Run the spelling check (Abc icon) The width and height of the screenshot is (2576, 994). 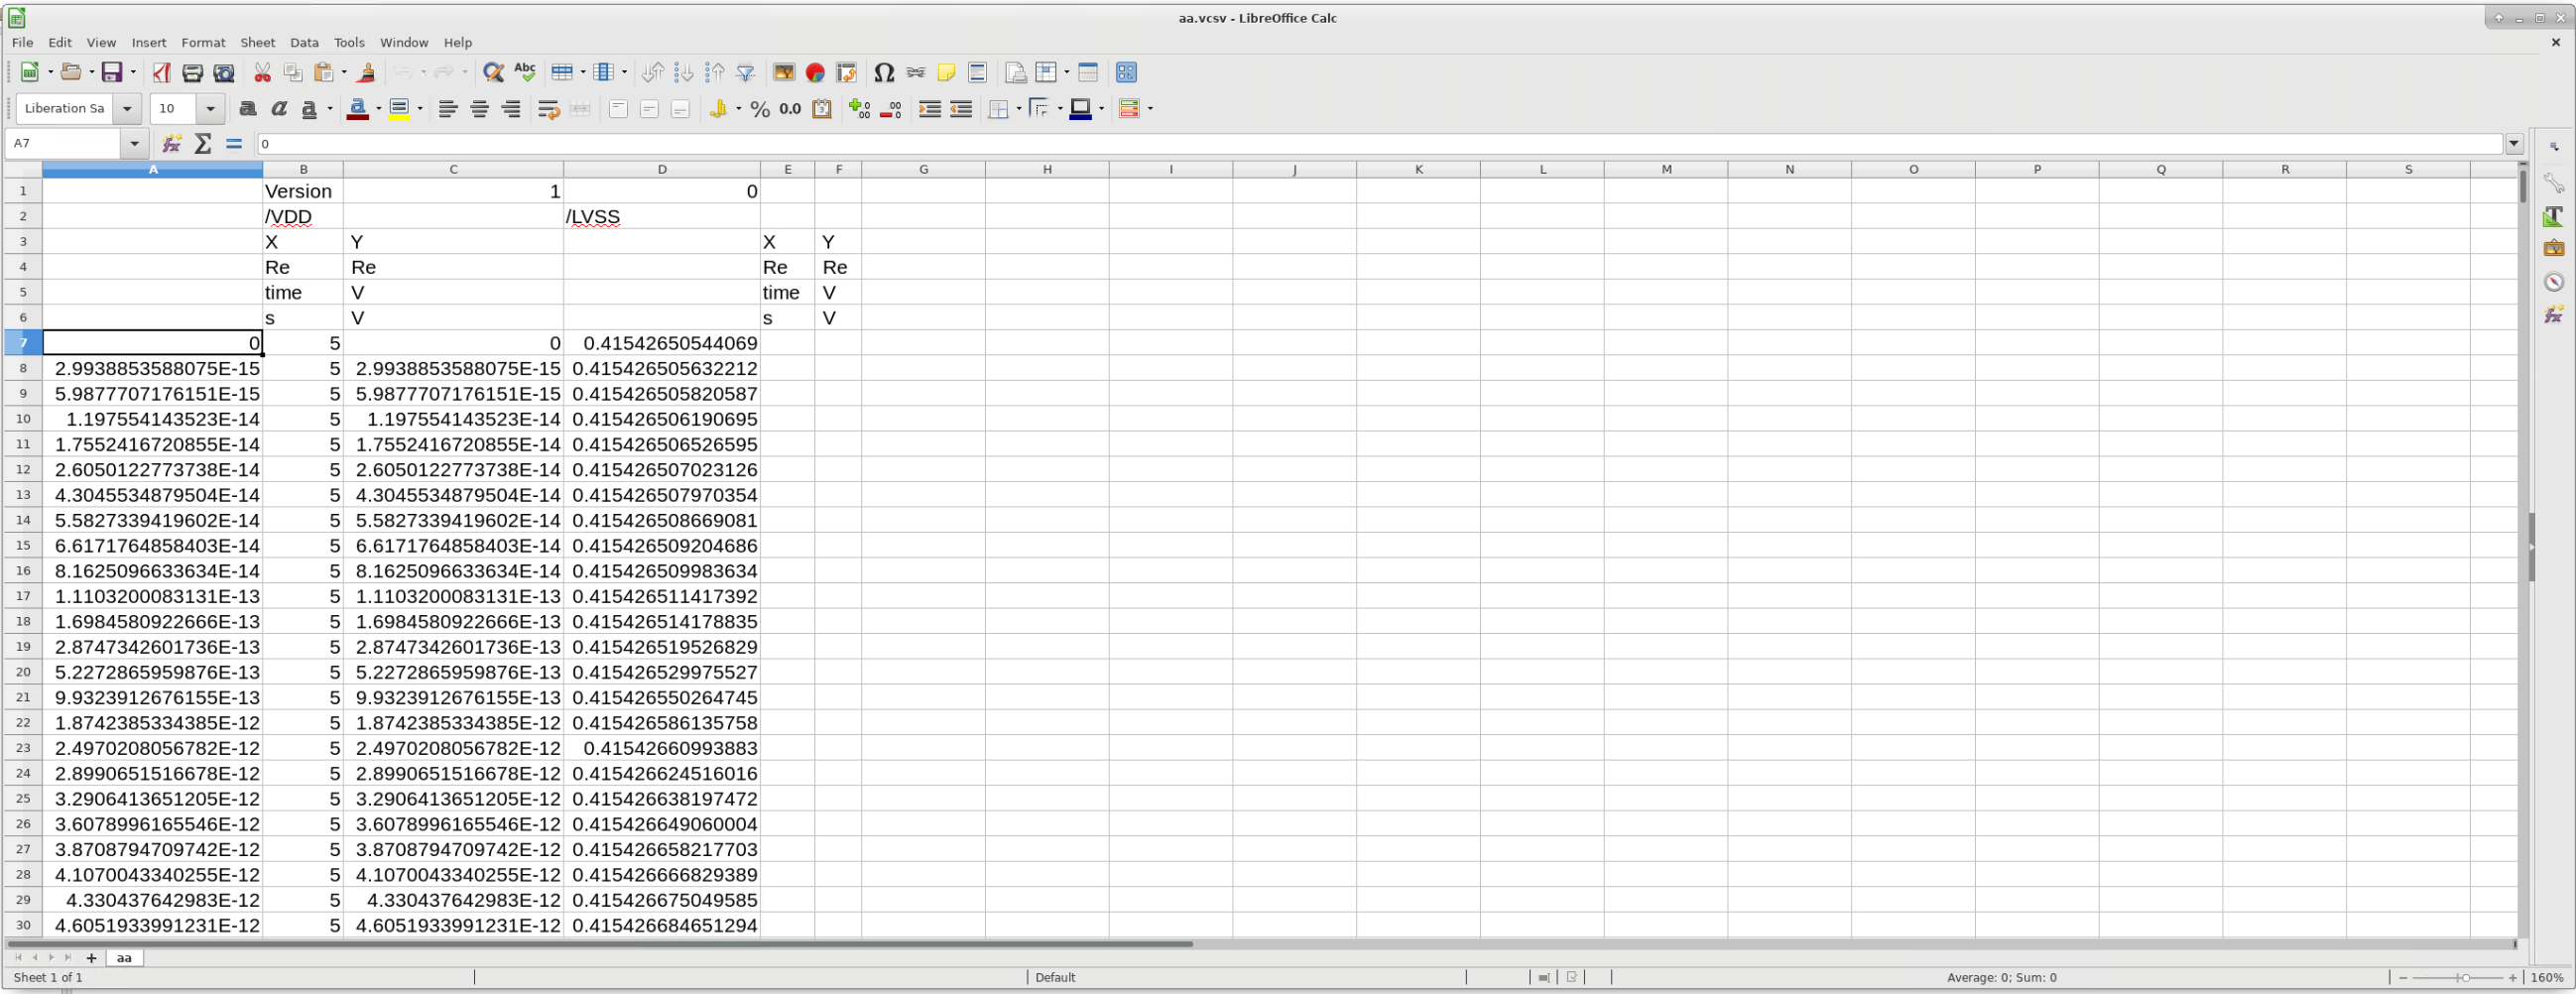[x=524, y=72]
